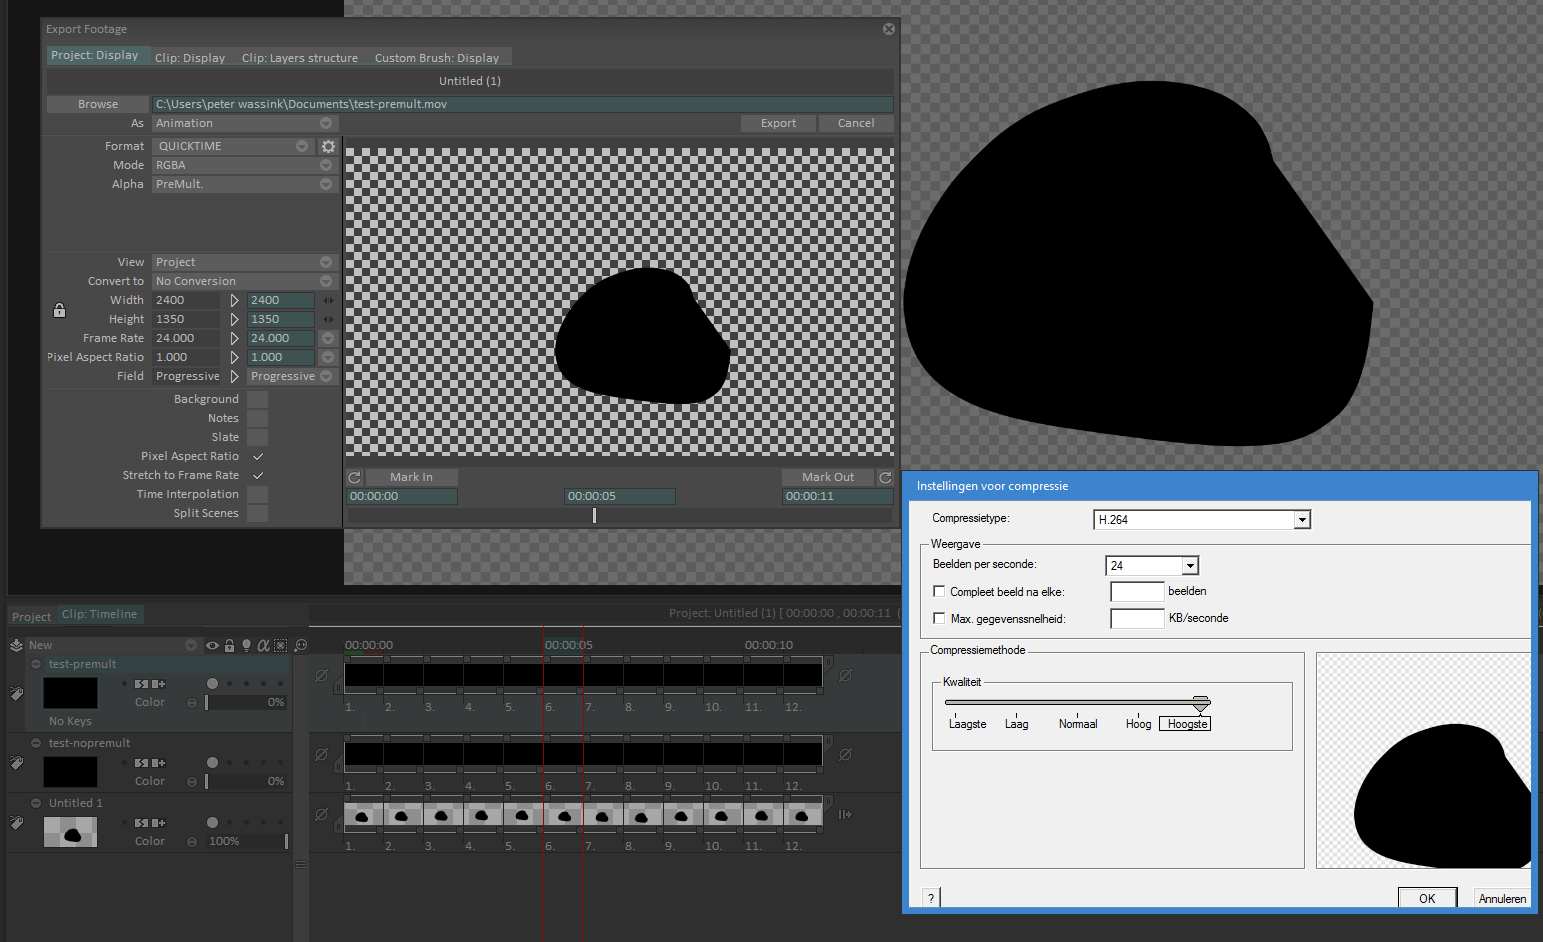Switch to Clip: Layers structure tab

tap(300, 58)
